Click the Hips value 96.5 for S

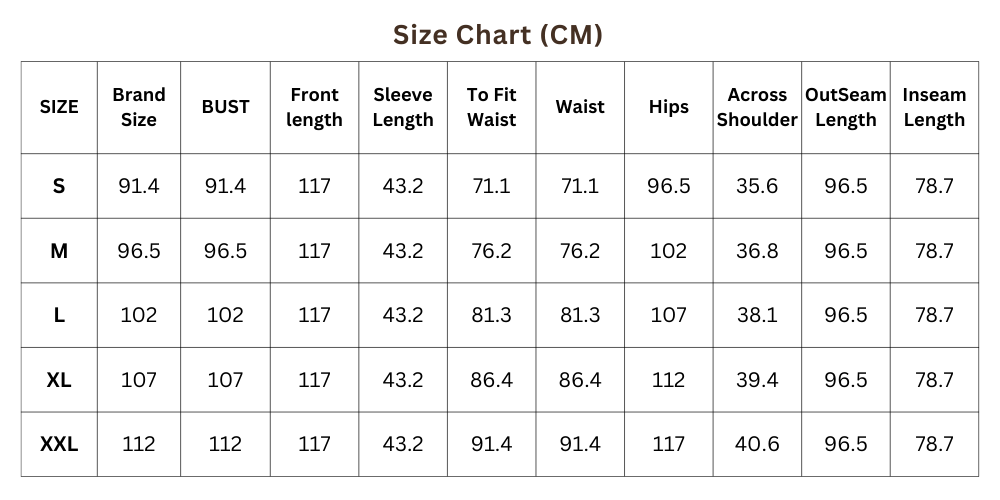point(668,186)
